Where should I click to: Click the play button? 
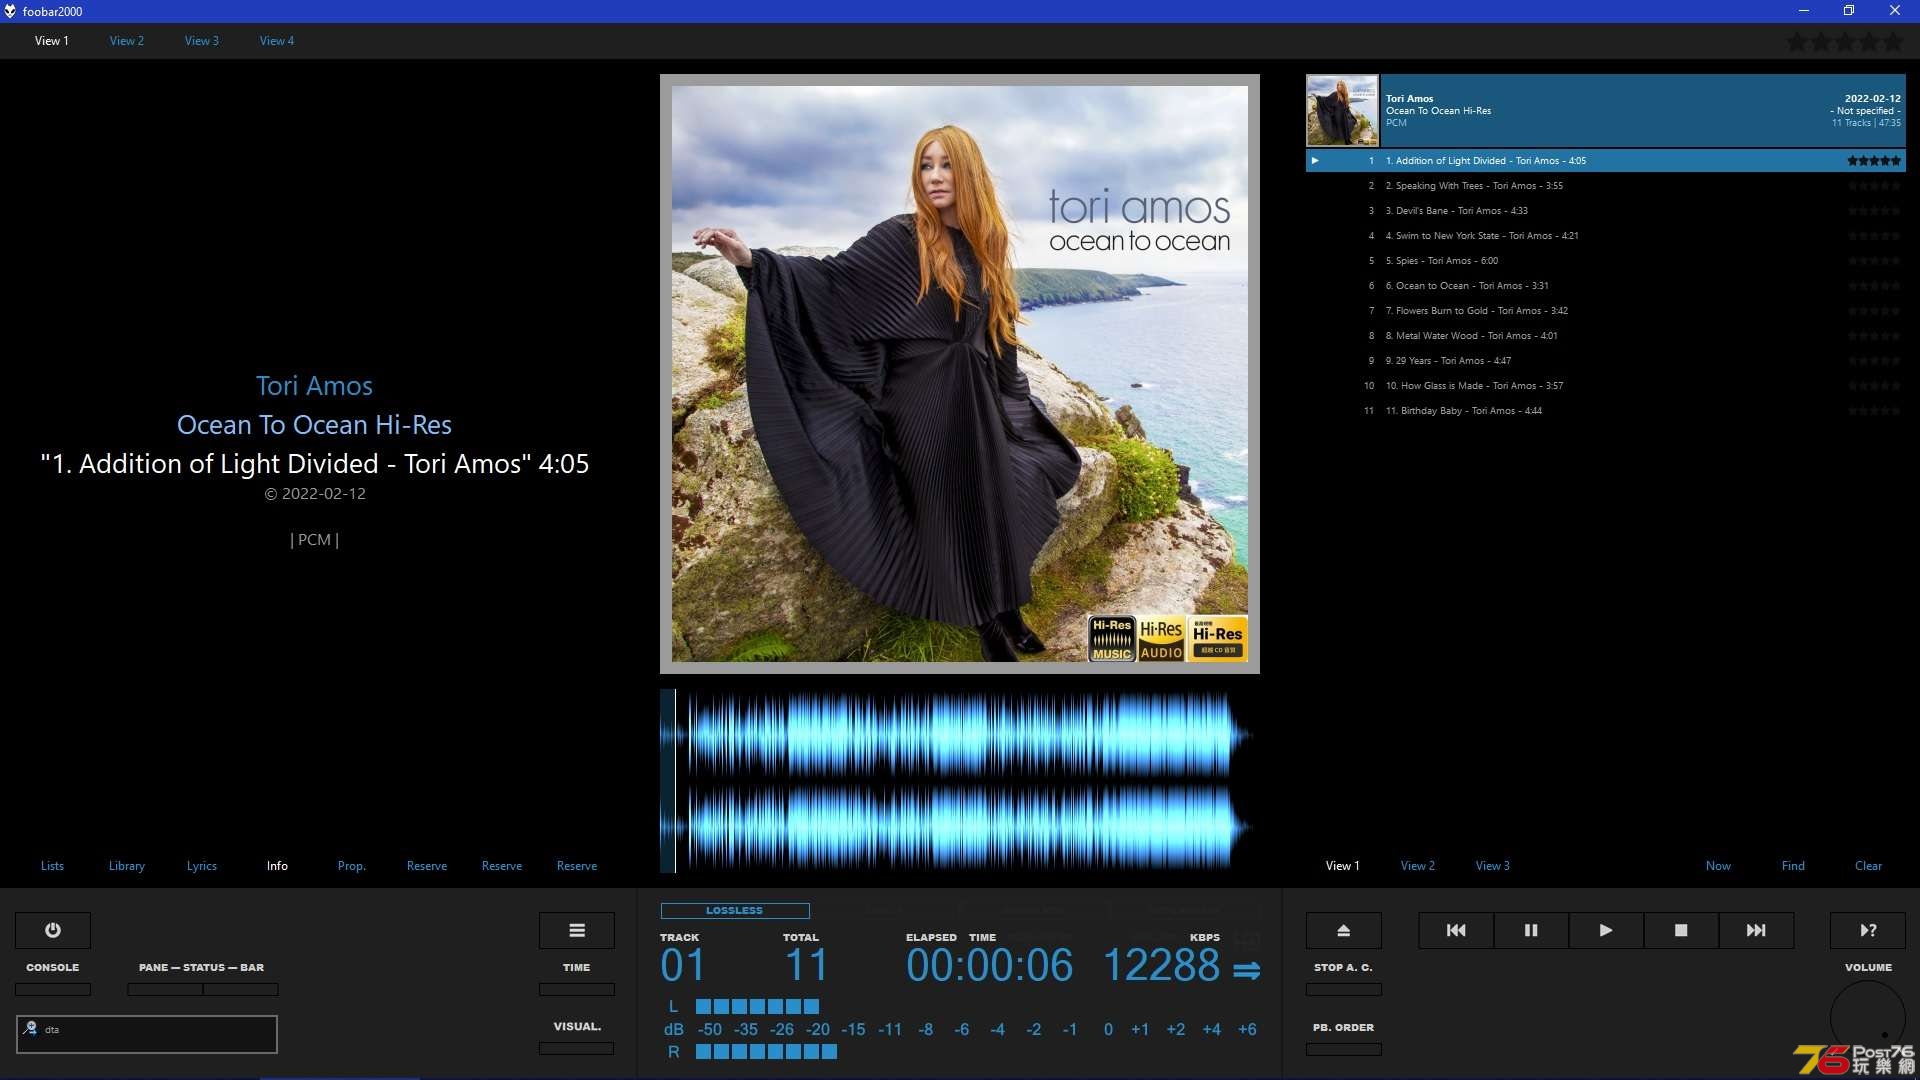click(1606, 930)
